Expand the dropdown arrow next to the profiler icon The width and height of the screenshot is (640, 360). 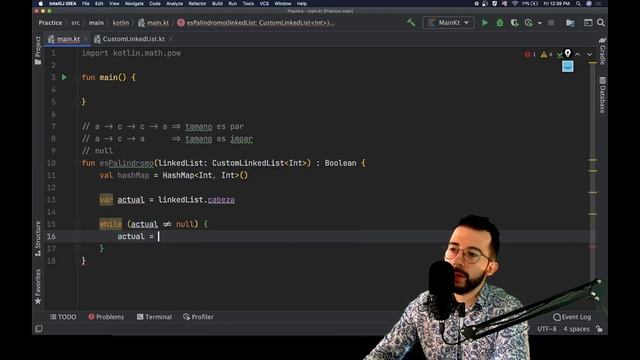tap(540, 23)
